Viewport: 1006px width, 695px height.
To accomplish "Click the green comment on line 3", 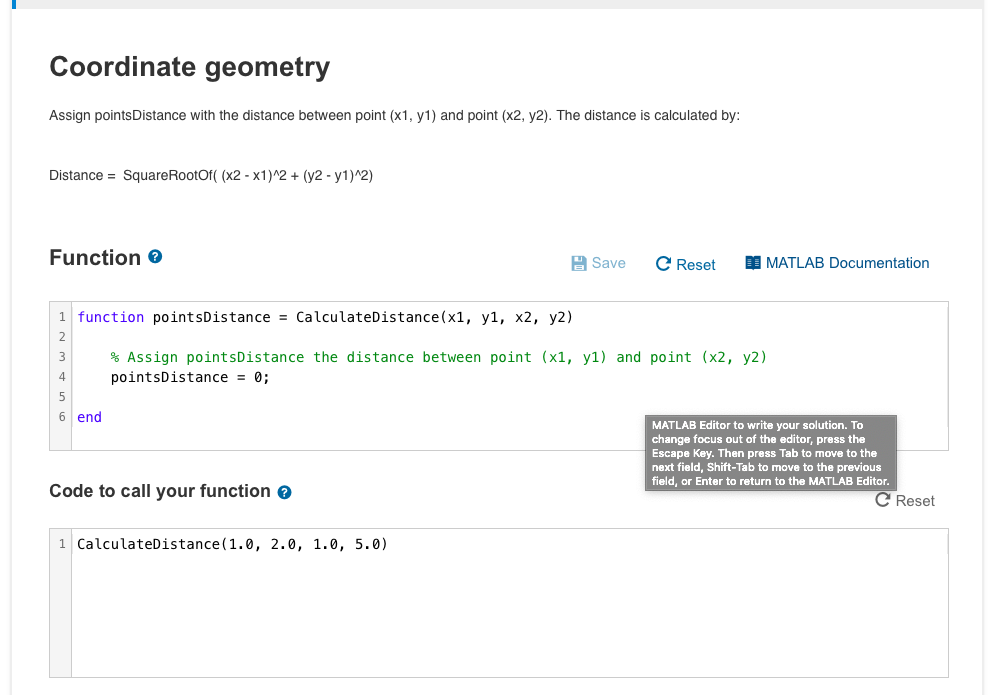I will tap(440, 357).
